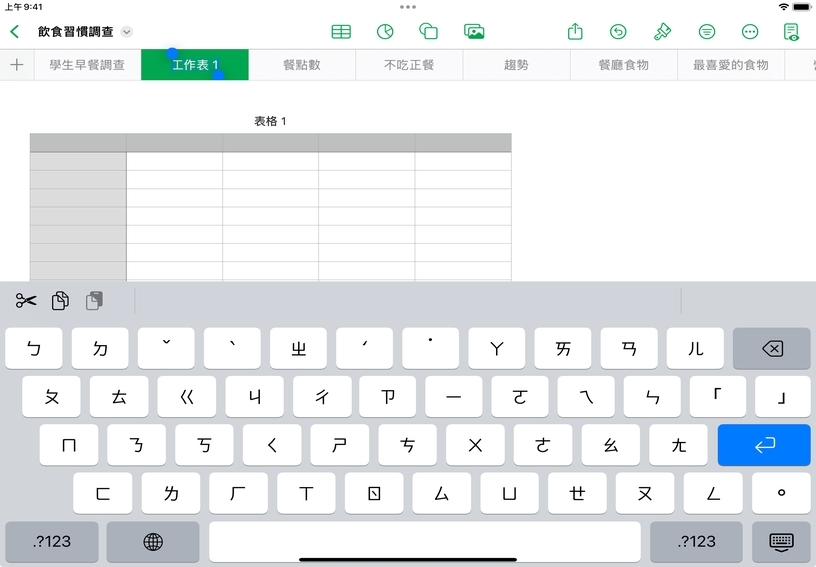The height and width of the screenshot is (567, 816).
Task: Tap the 表格 1 table title
Action: tap(270, 121)
